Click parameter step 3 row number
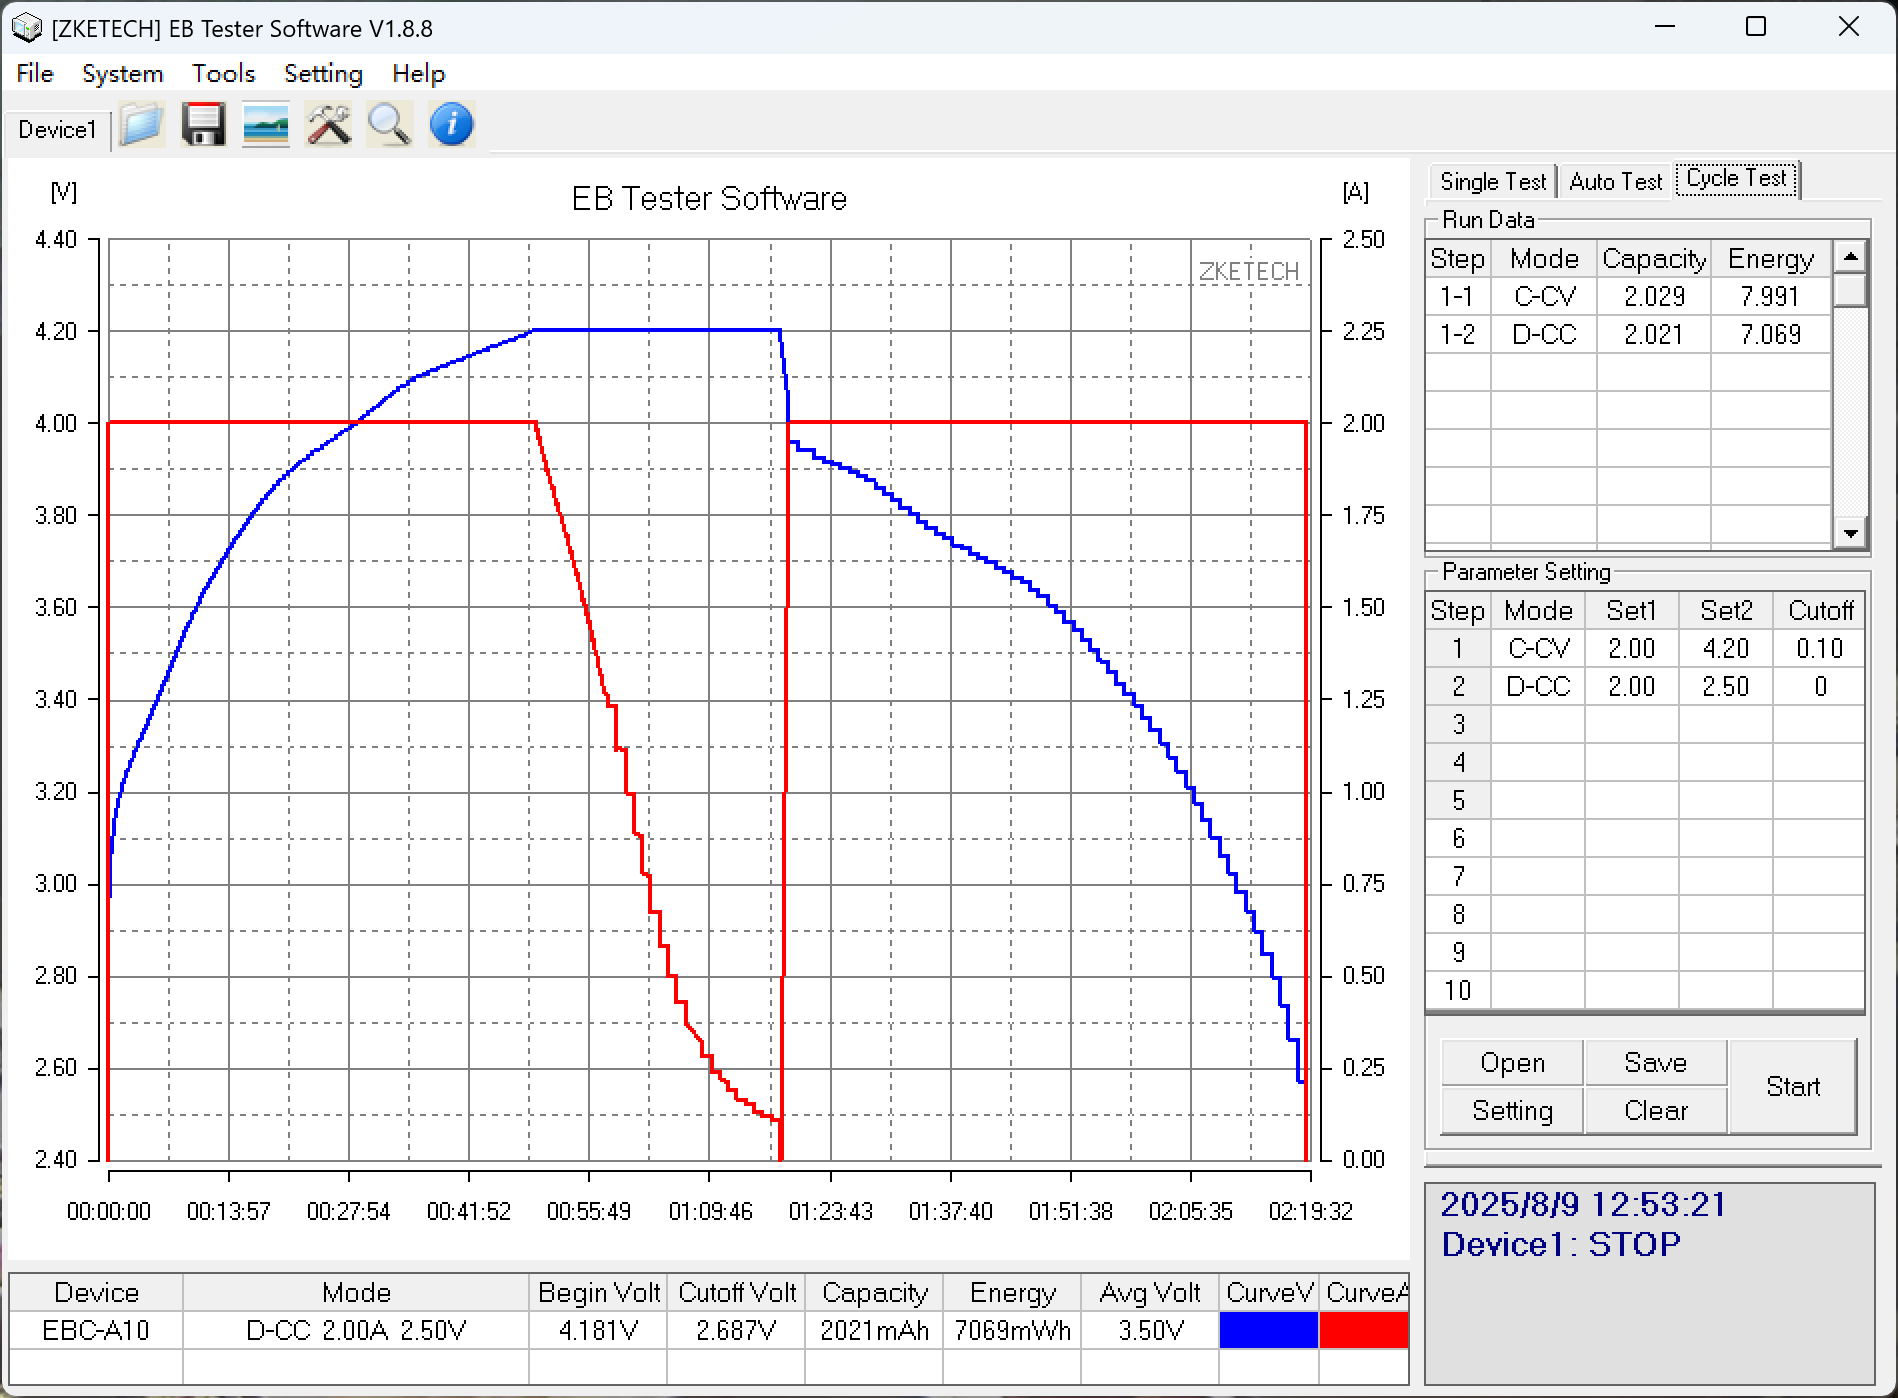 click(x=1458, y=725)
